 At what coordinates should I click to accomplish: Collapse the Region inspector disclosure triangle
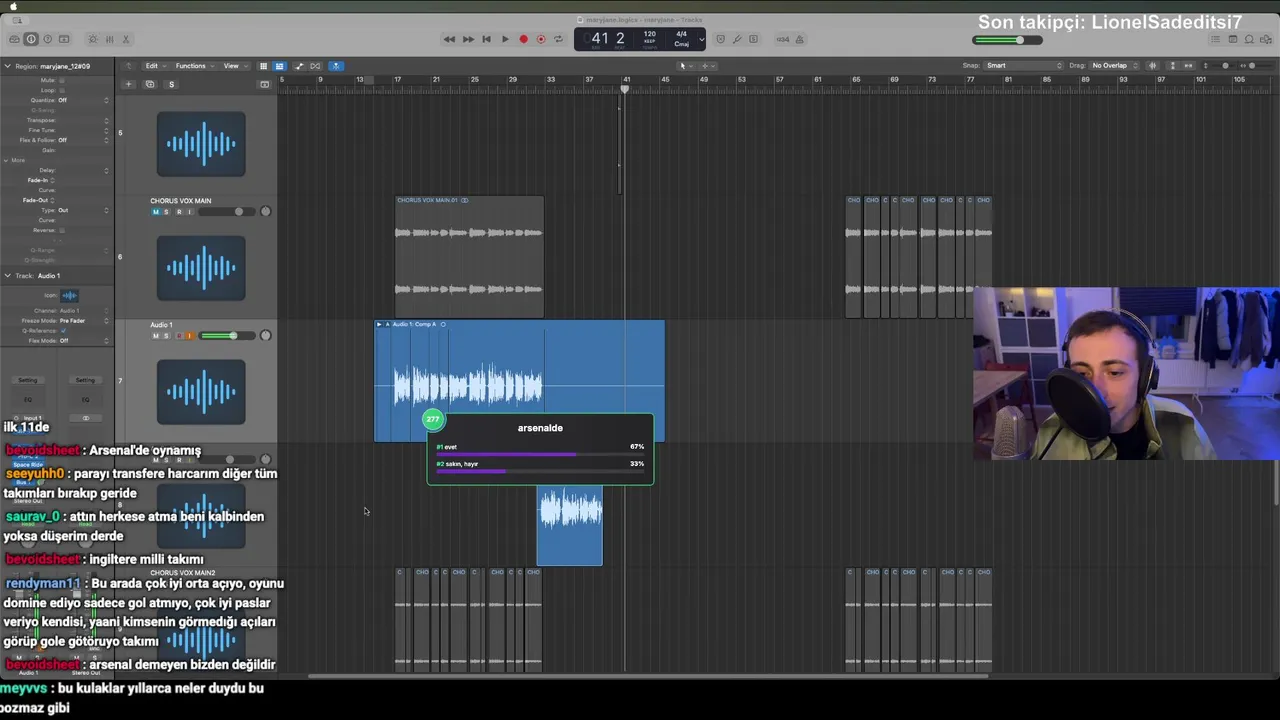7,66
